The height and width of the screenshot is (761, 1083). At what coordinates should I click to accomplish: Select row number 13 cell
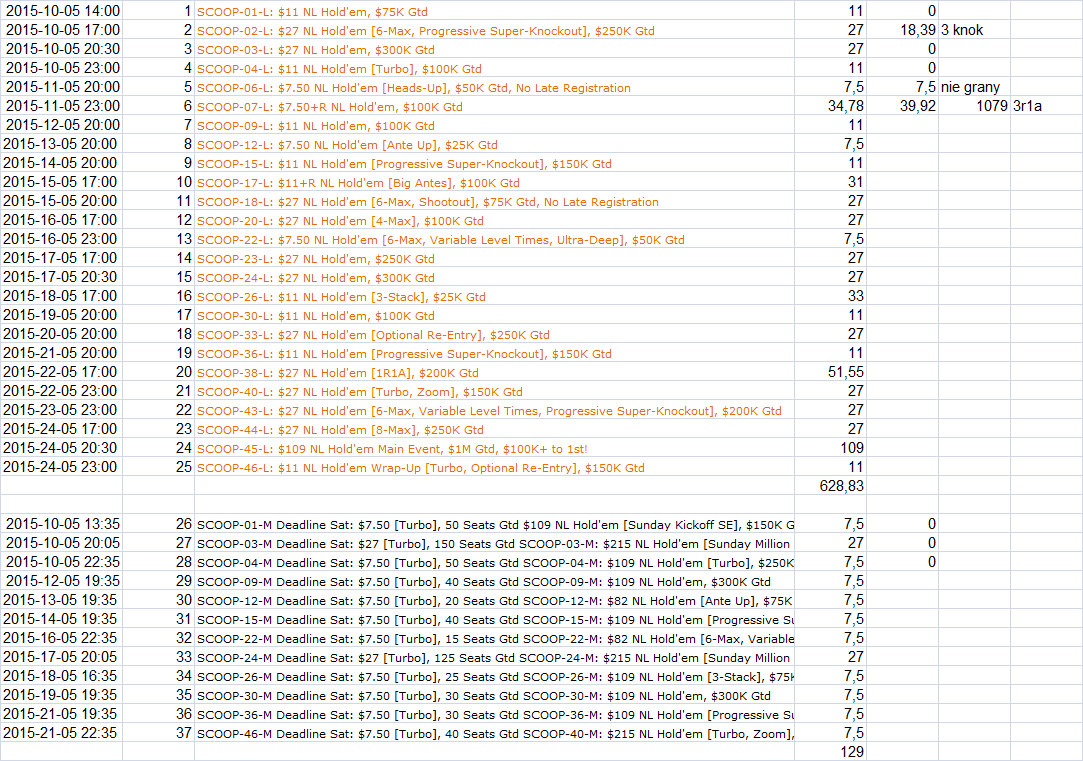click(x=158, y=239)
